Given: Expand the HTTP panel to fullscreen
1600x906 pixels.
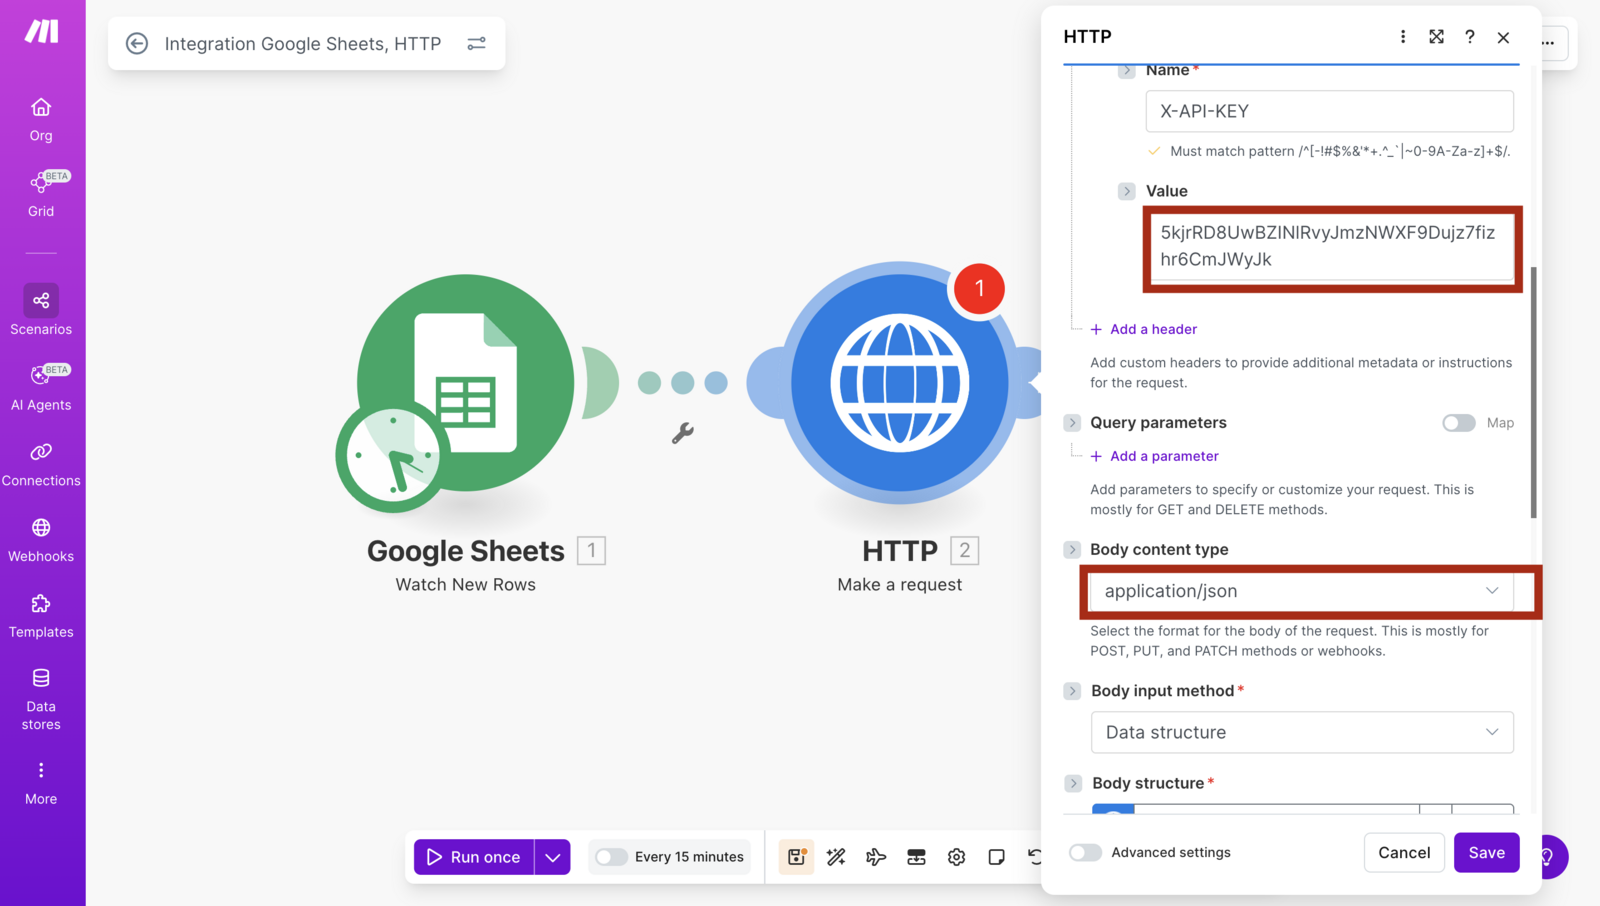Looking at the screenshot, I should 1436,37.
